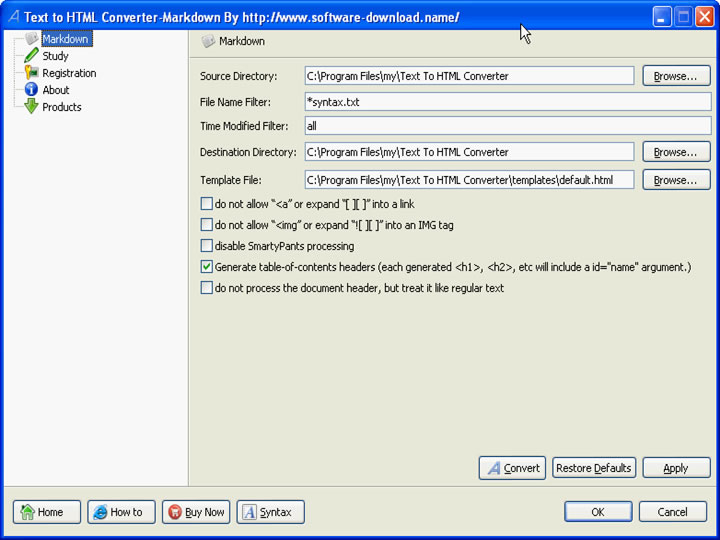Toggle 'do not allow <img' IMG tag checkbox
Screen dimensions: 720x540
(x=207, y=225)
